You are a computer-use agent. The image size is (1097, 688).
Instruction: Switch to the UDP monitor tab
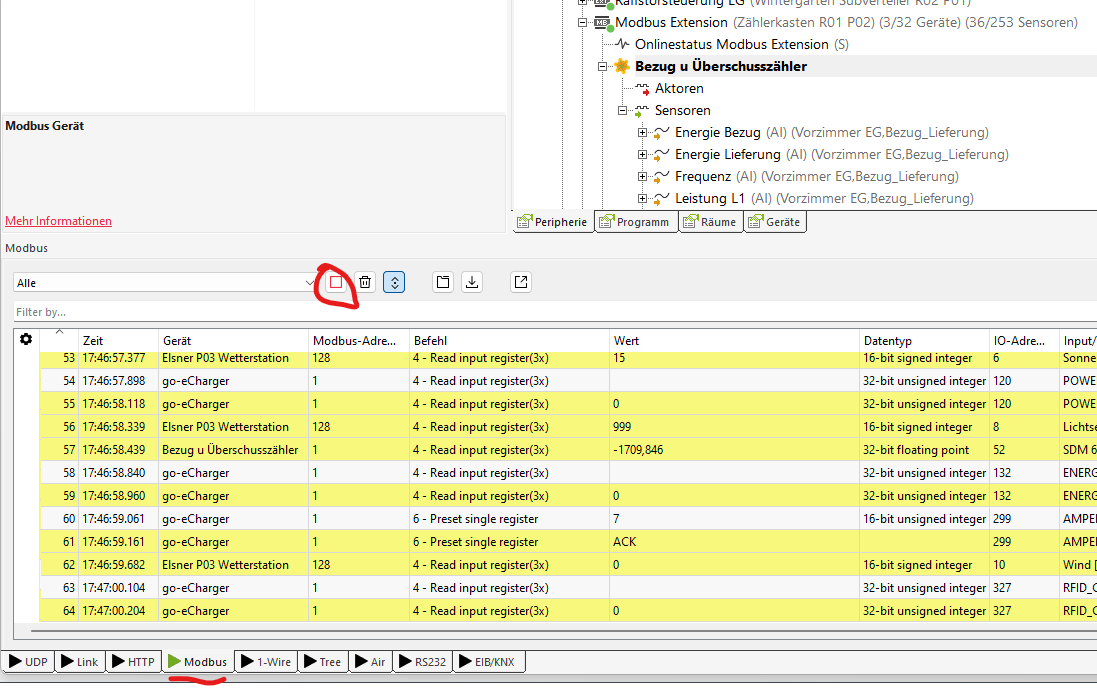point(27,662)
